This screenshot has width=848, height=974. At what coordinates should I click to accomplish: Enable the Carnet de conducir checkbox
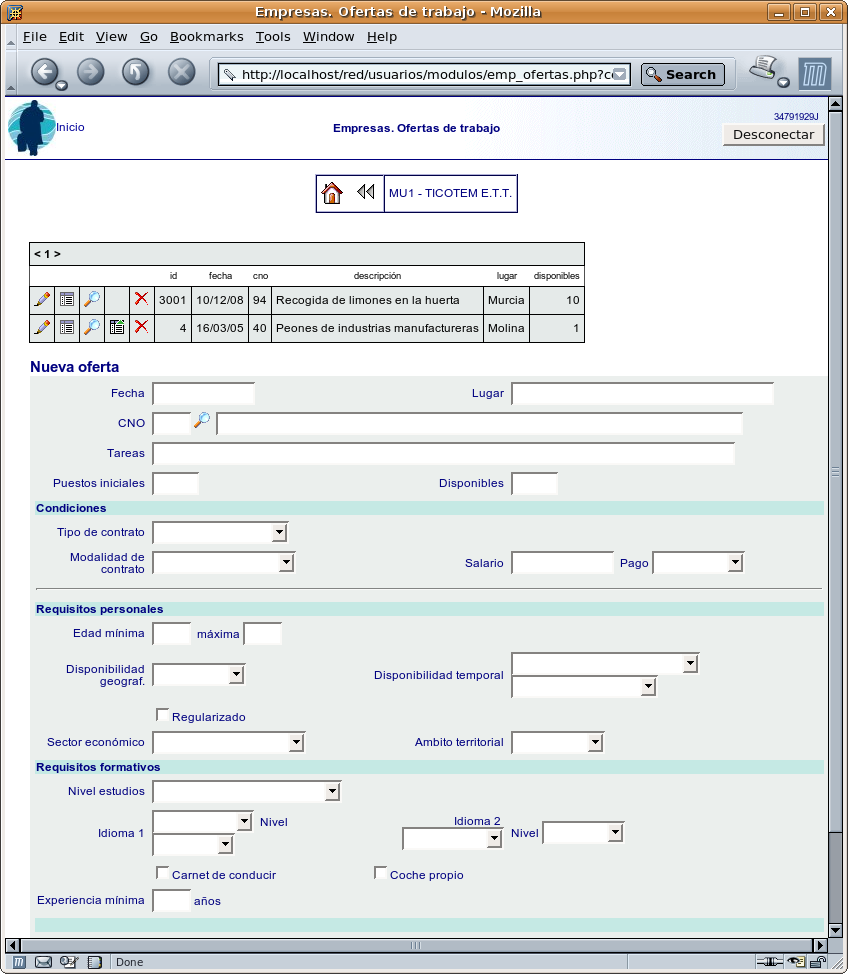[162, 873]
